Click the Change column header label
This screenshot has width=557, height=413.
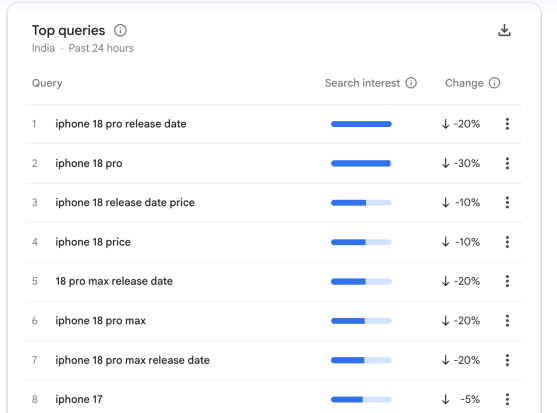464,83
